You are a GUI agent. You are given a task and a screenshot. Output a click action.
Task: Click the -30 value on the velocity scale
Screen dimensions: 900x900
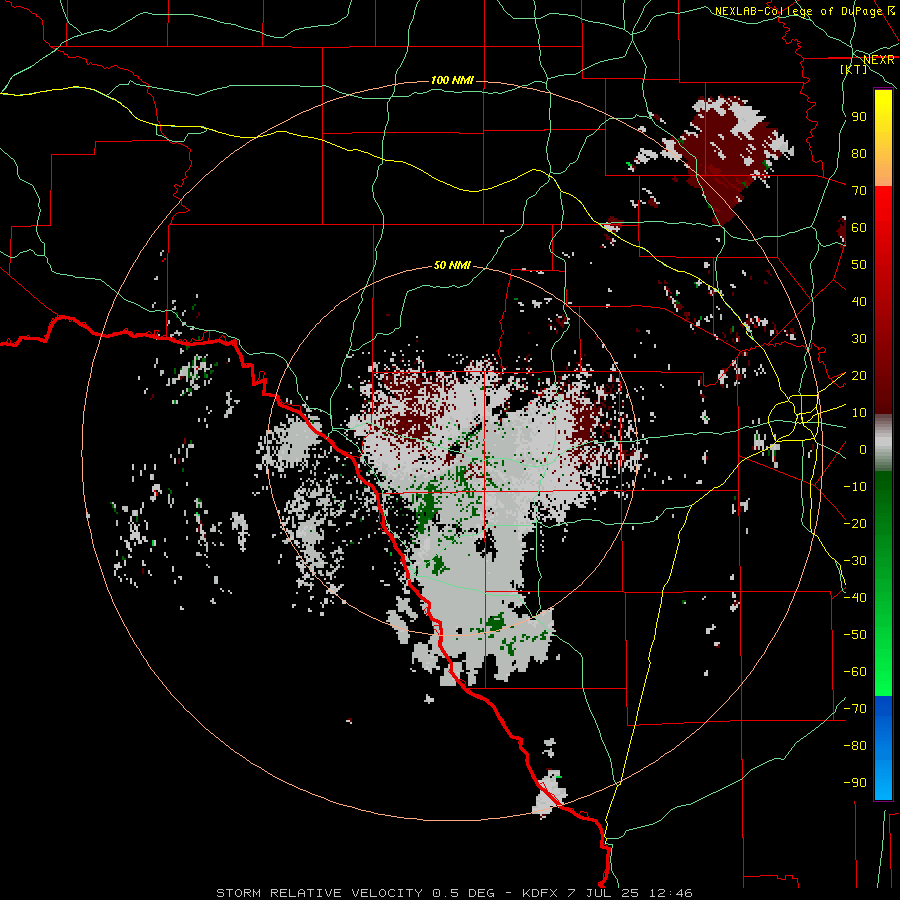(x=855, y=561)
